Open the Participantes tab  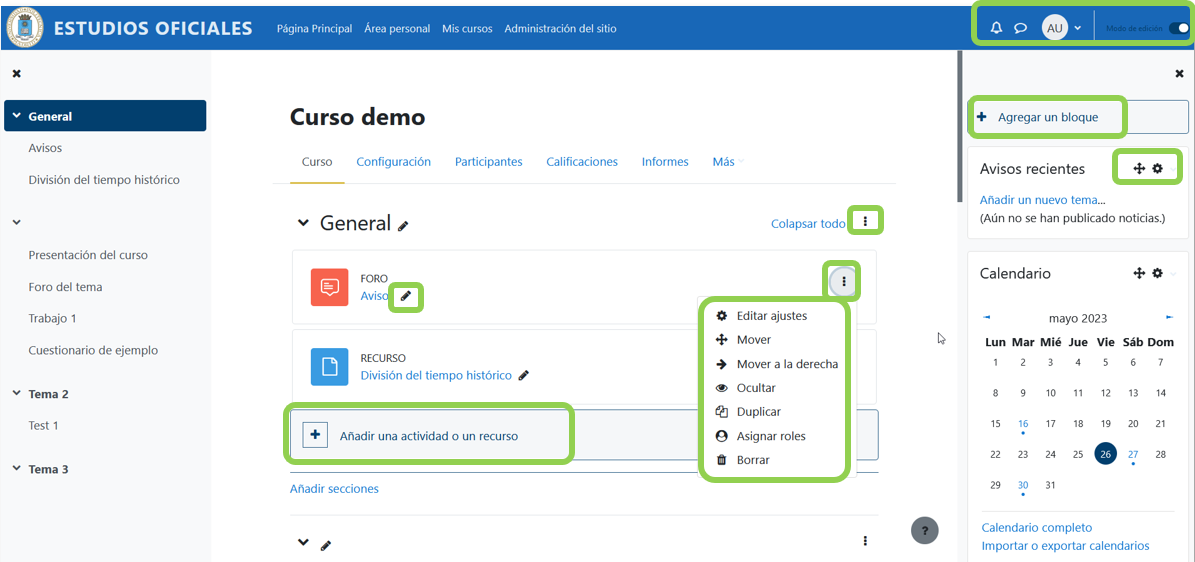pos(489,162)
